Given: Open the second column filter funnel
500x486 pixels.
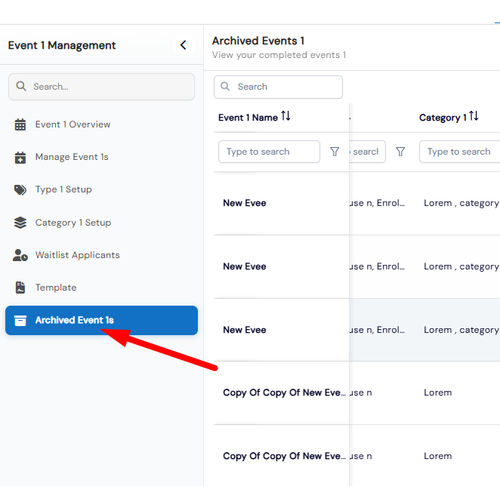Looking at the screenshot, I should coord(400,152).
